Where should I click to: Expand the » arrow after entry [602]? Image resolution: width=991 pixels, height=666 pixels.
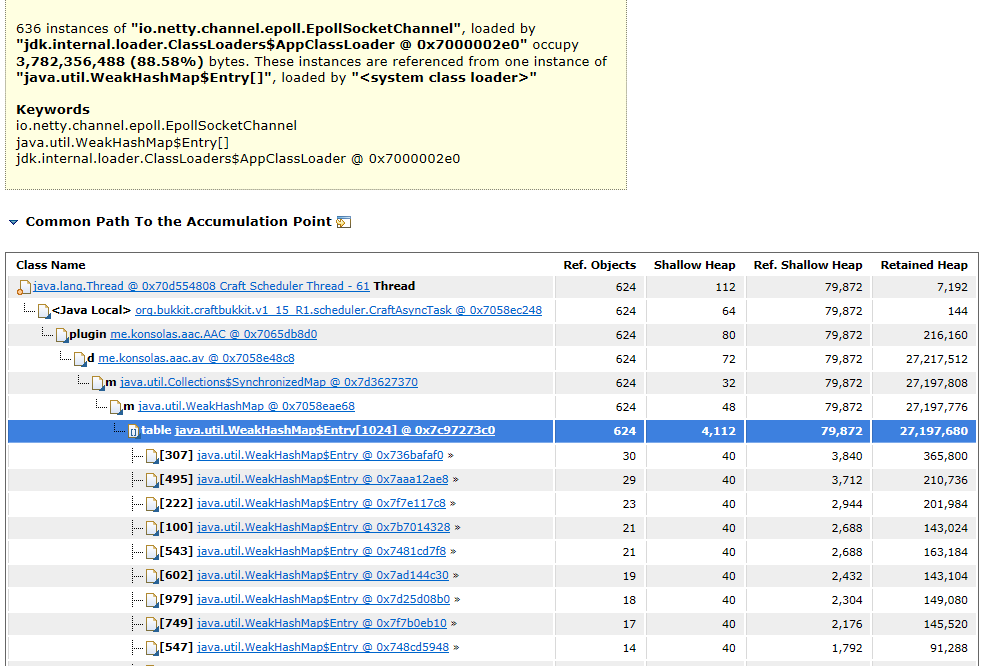click(x=456, y=576)
